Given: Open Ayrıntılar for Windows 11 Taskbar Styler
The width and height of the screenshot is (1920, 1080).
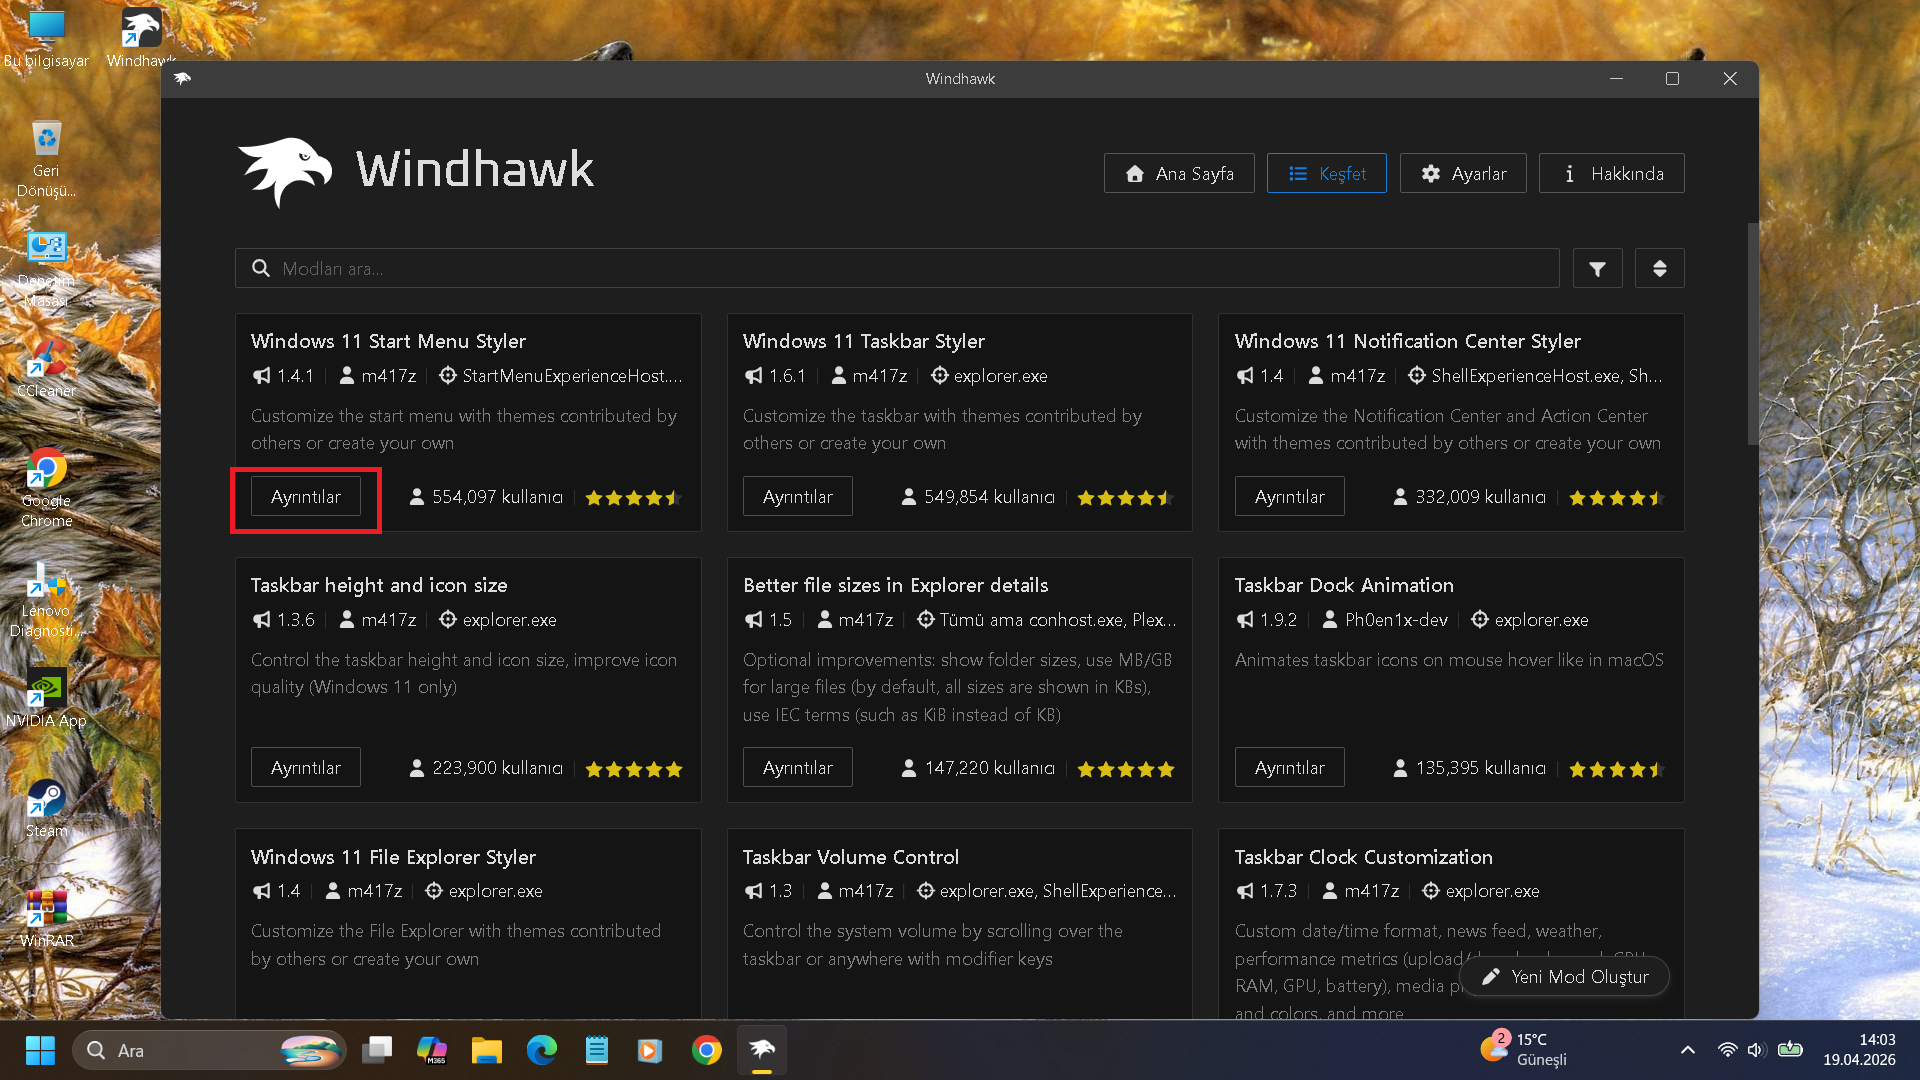Looking at the screenshot, I should click(797, 497).
